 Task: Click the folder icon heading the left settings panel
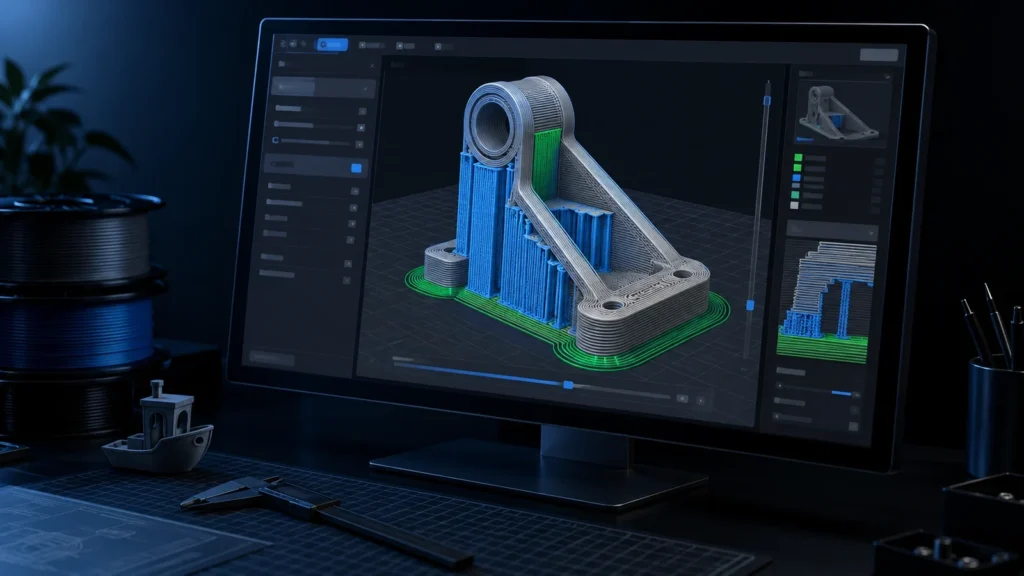[x=282, y=64]
